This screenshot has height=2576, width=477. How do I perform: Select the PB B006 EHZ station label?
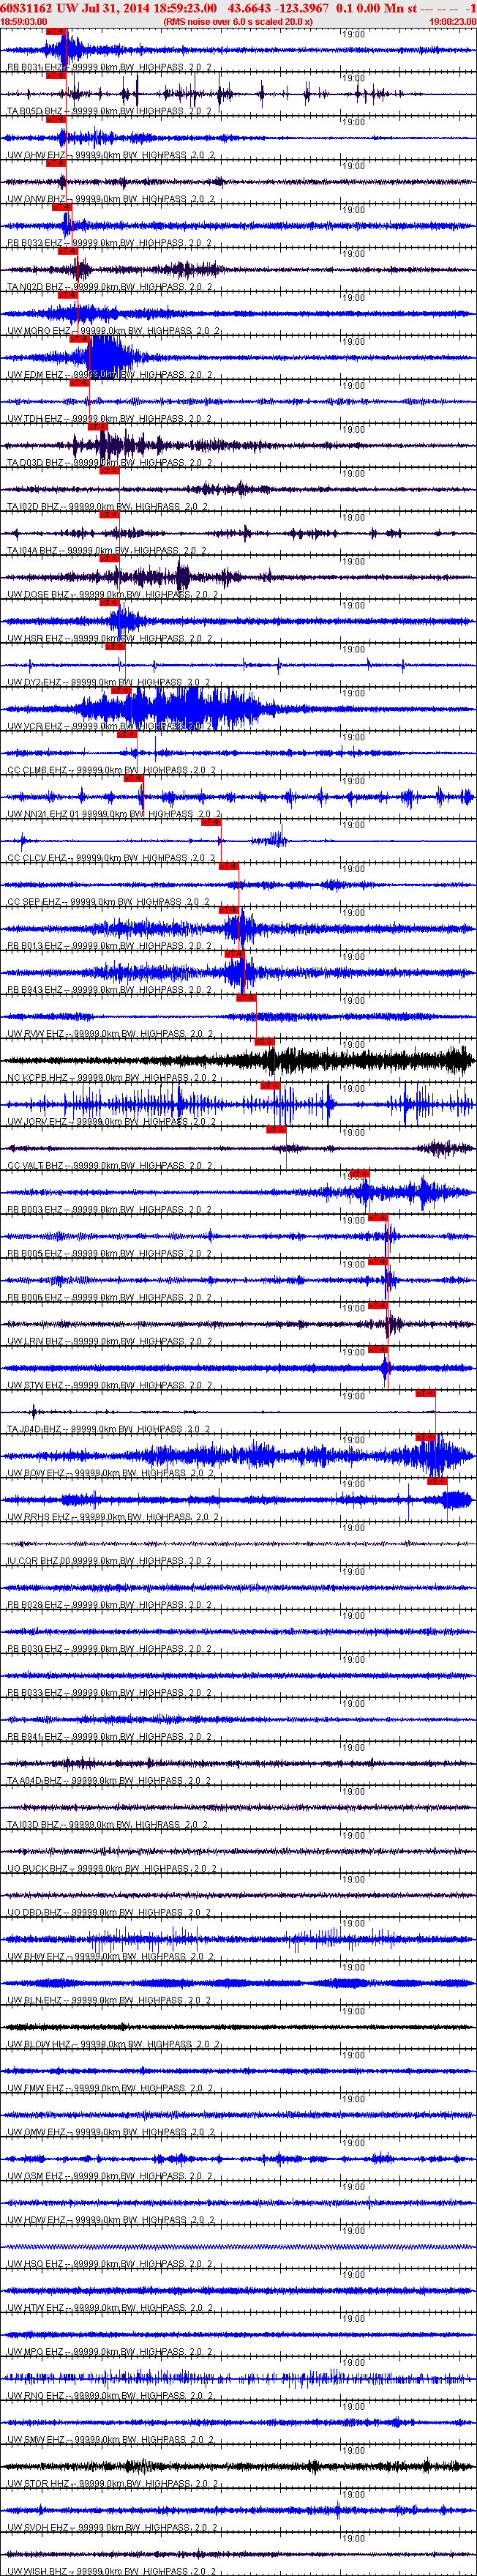(x=109, y=1298)
